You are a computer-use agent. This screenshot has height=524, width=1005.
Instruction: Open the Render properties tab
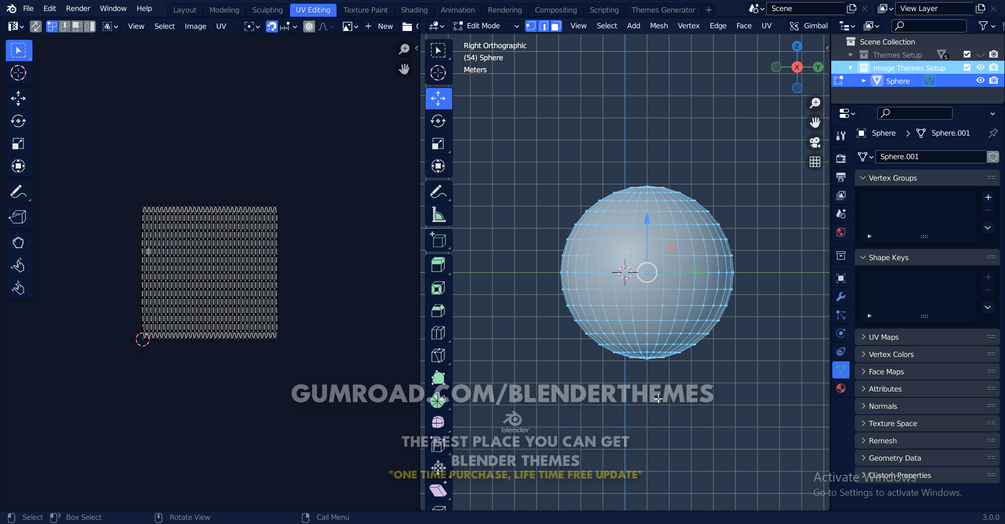(x=841, y=158)
